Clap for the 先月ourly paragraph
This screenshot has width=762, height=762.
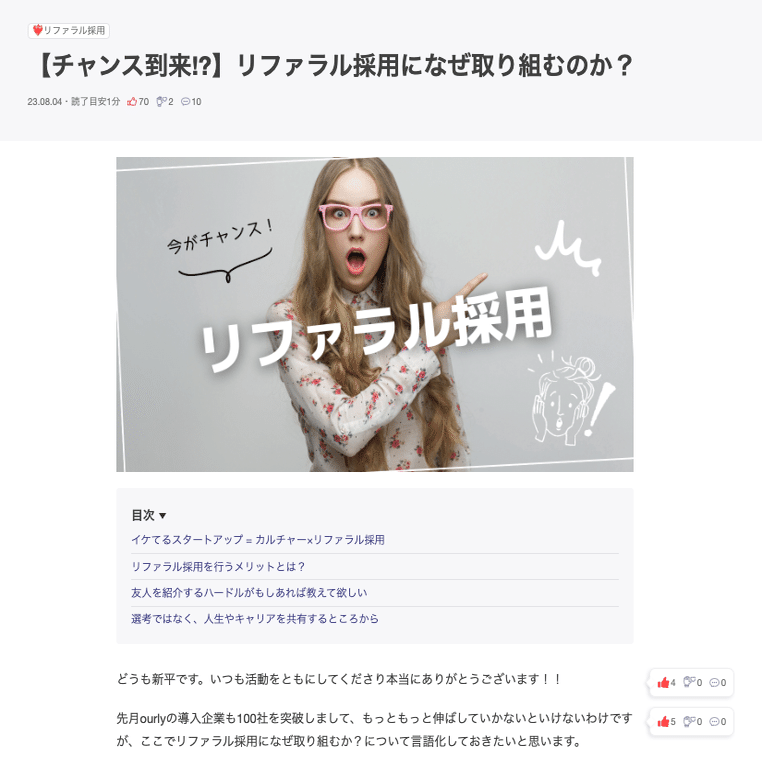(689, 721)
